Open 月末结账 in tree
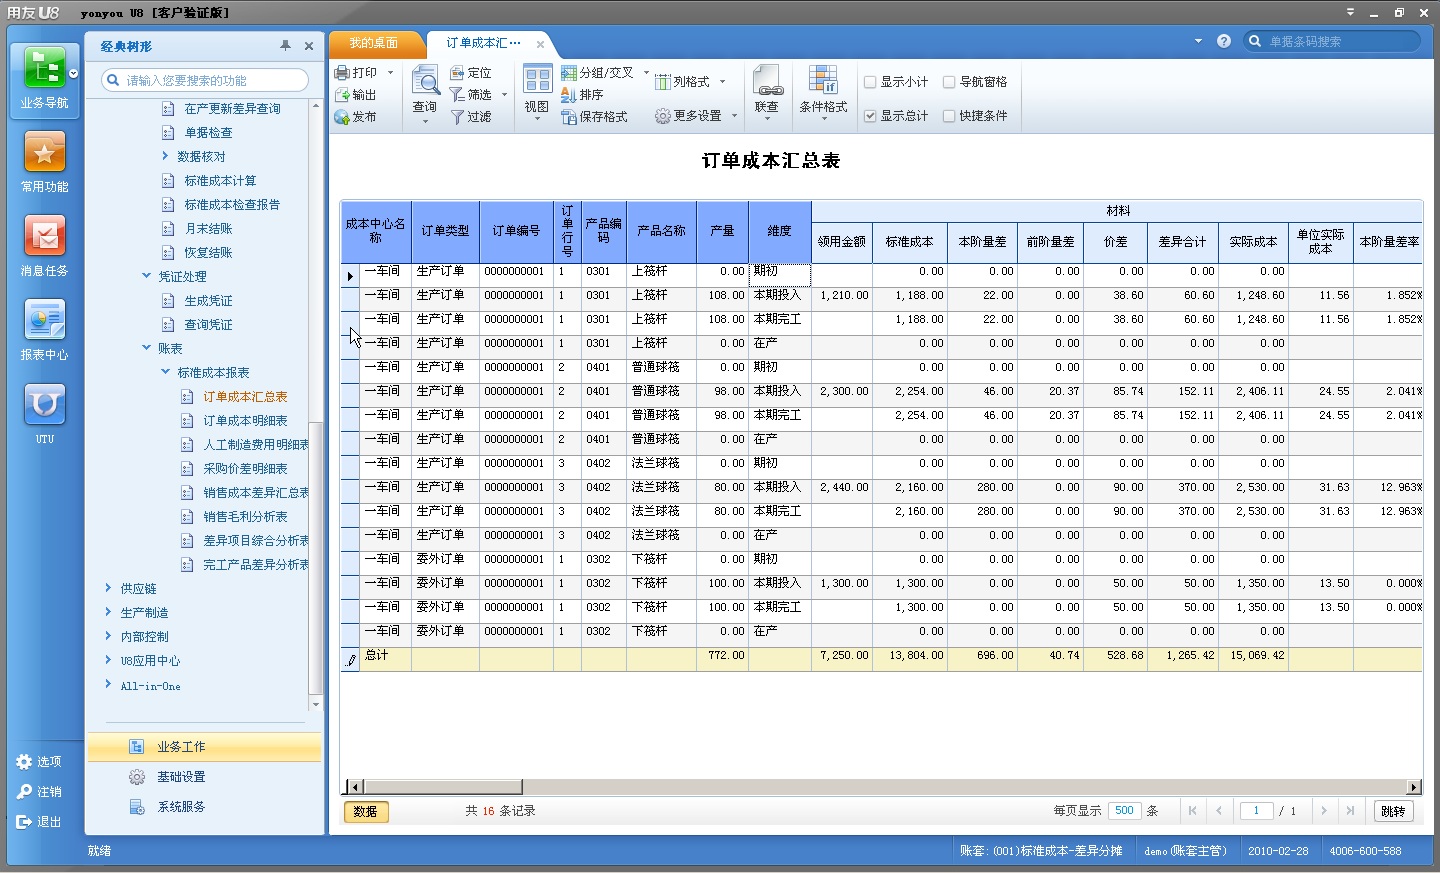 pos(208,229)
